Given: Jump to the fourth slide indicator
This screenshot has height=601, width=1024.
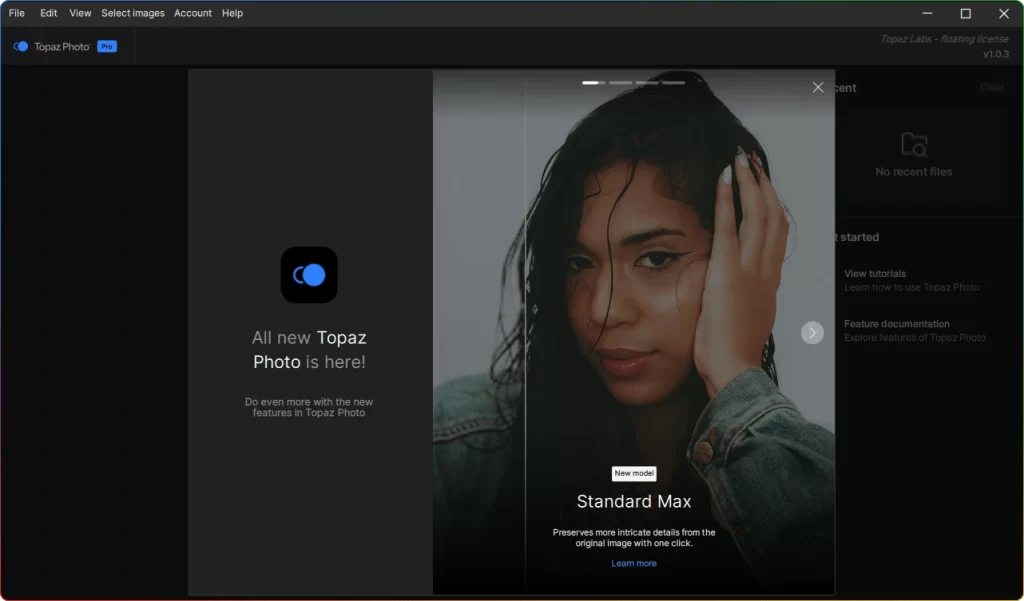Looking at the screenshot, I should click(673, 83).
